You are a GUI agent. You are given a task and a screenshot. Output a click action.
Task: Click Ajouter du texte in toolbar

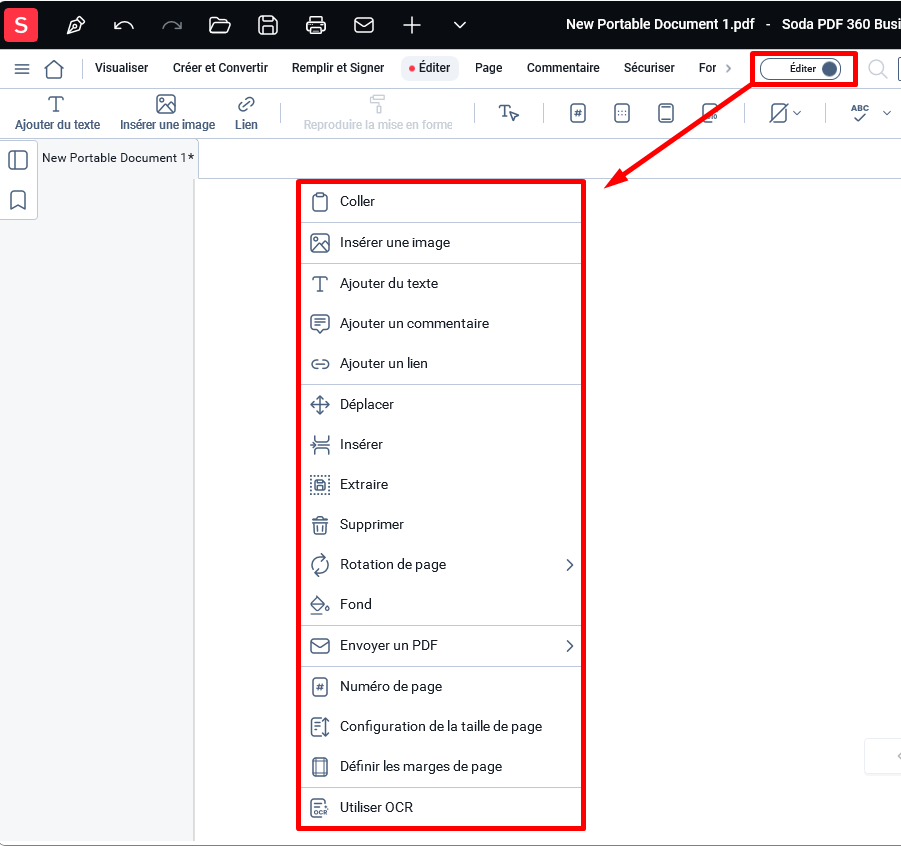[x=57, y=113]
